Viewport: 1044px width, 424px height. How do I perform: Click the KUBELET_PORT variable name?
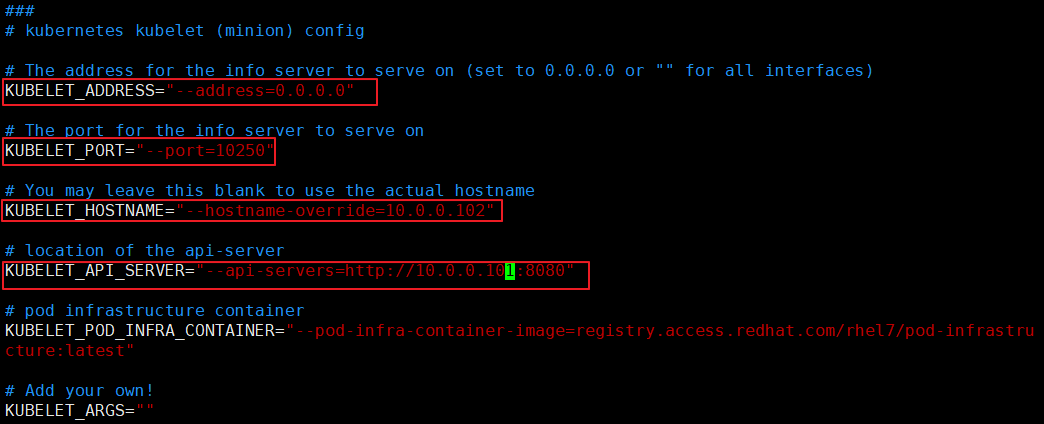pyautogui.click(x=63, y=151)
